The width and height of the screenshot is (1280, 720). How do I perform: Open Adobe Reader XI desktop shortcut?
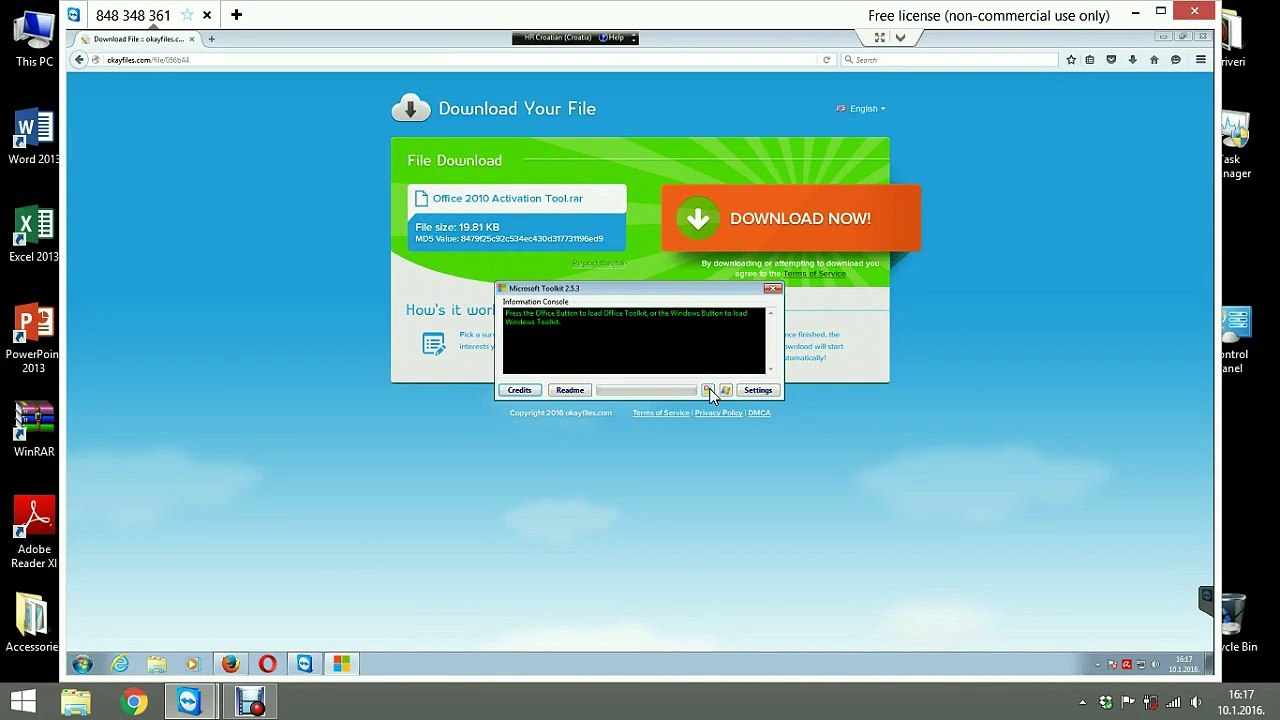[34, 533]
